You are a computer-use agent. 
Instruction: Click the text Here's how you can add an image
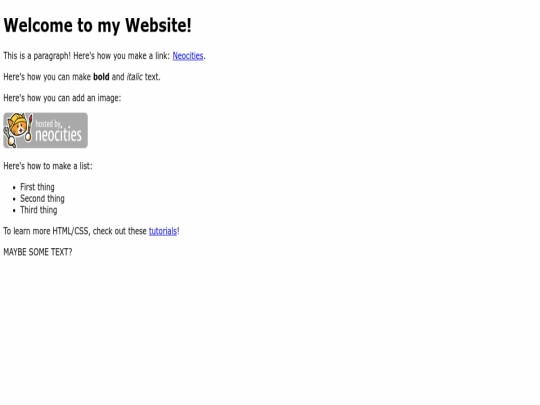coord(62,98)
